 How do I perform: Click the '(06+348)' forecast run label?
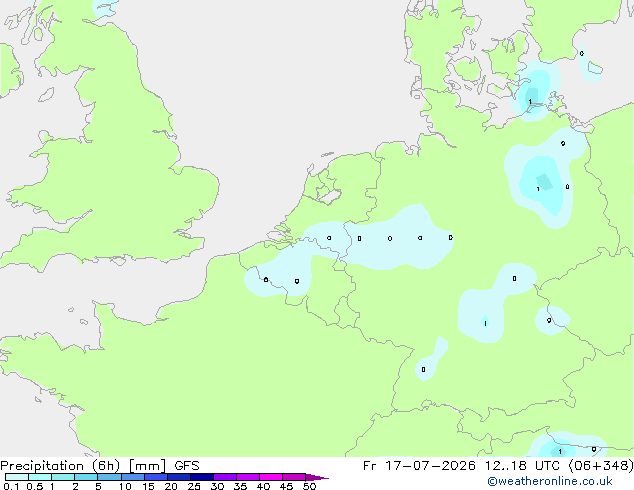tap(601, 466)
